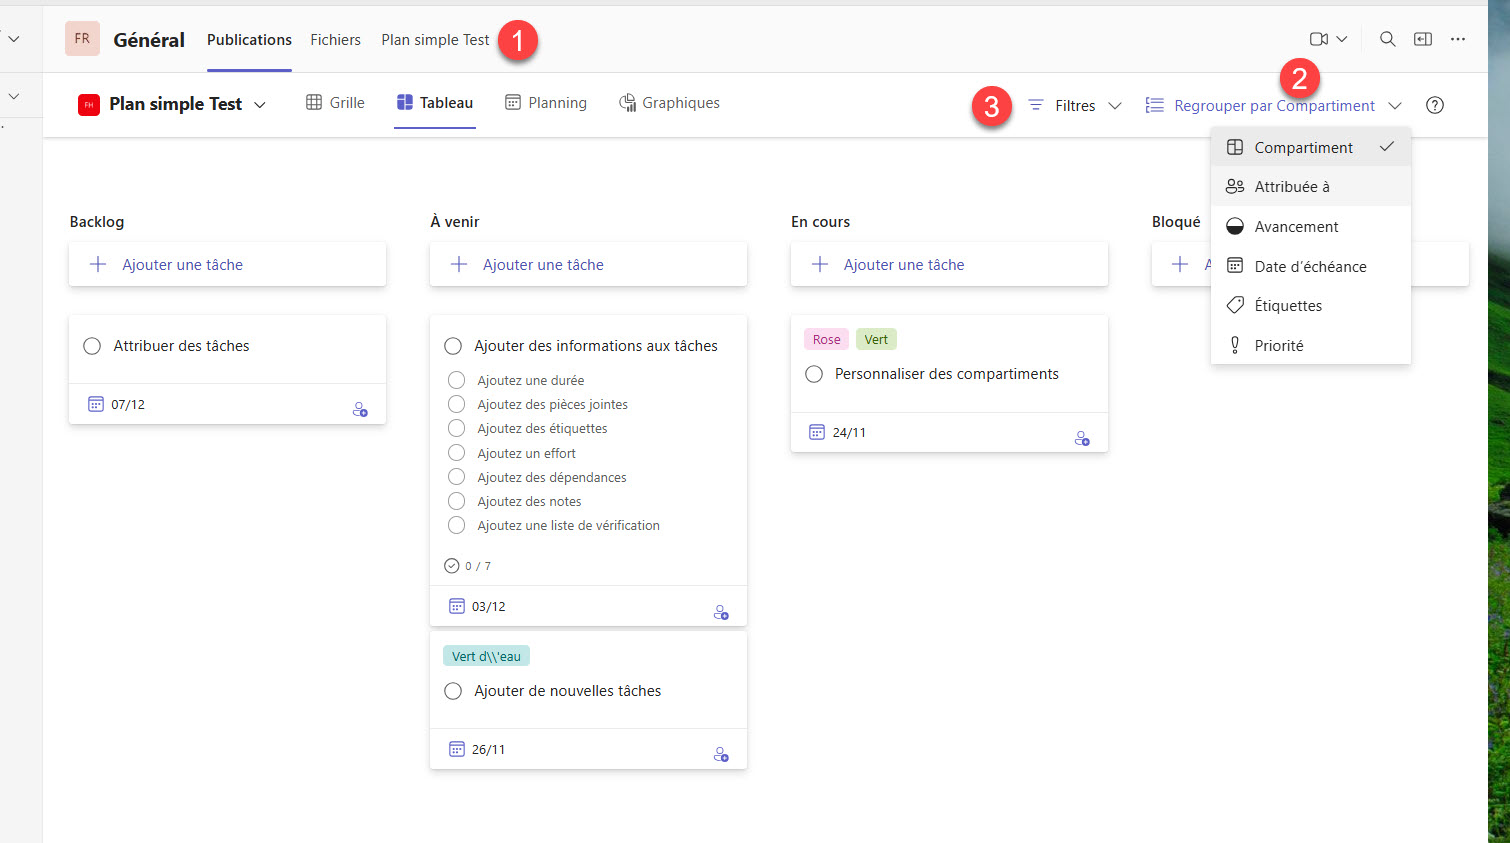
Task: Click the open-in-panel icon beside search
Action: pyautogui.click(x=1422, y=39)
